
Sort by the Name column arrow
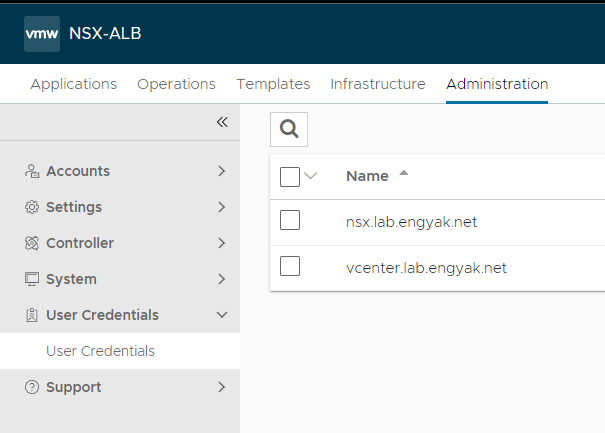click(404, 173)
